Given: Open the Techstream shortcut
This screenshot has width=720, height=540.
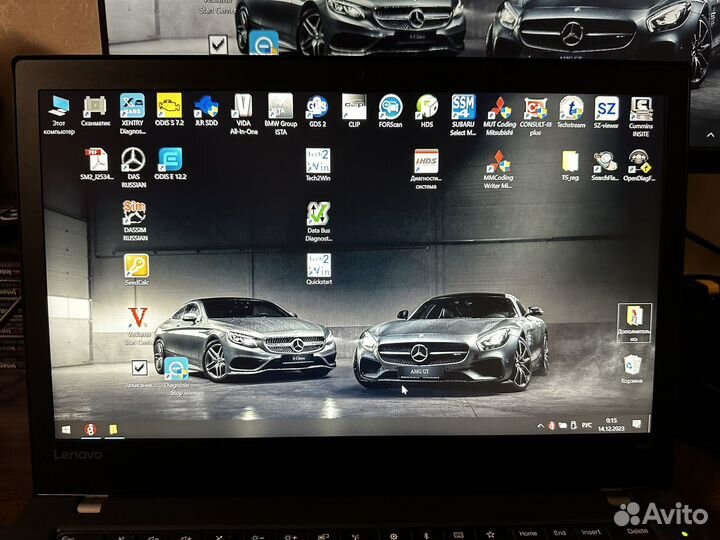Looking at the screenshot, I should pyautogui.click(x=571, y=112).
